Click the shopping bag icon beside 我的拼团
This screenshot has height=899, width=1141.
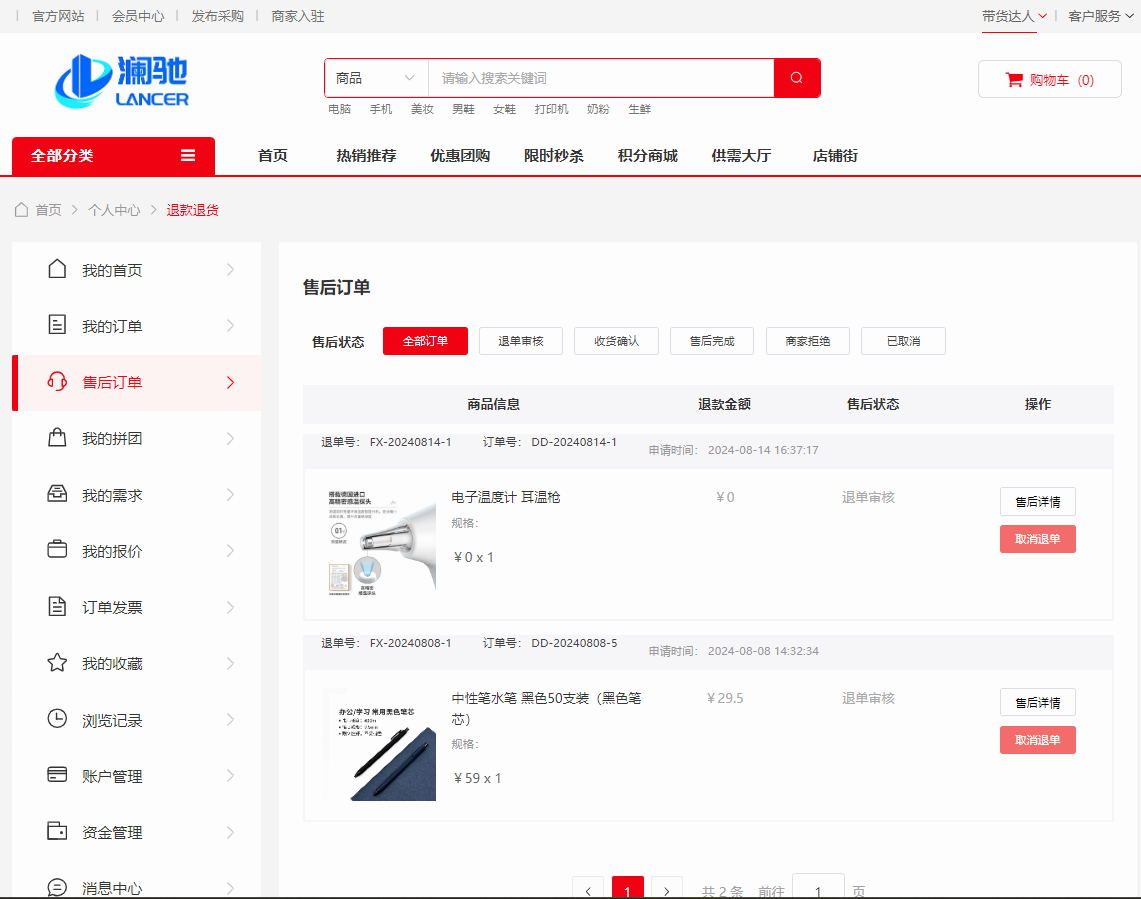[57, 438]
